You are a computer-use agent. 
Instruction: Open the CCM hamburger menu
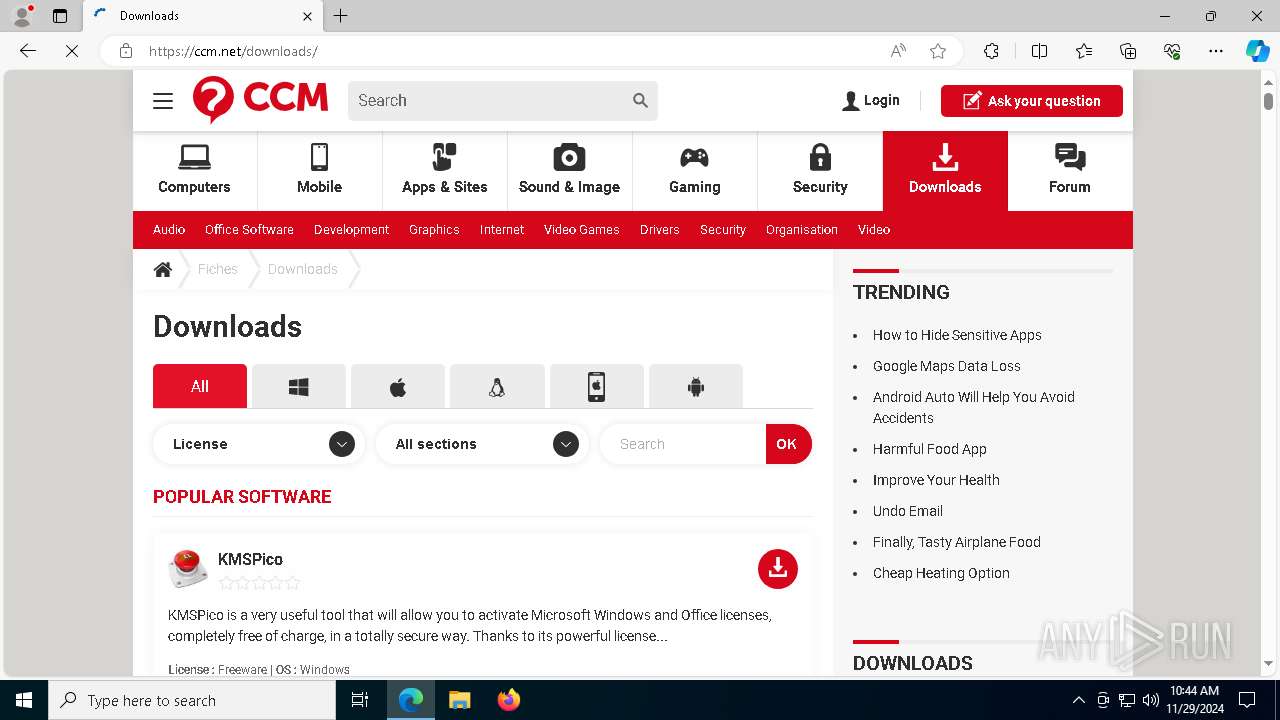pyautogui.click(x=163, y=101)
